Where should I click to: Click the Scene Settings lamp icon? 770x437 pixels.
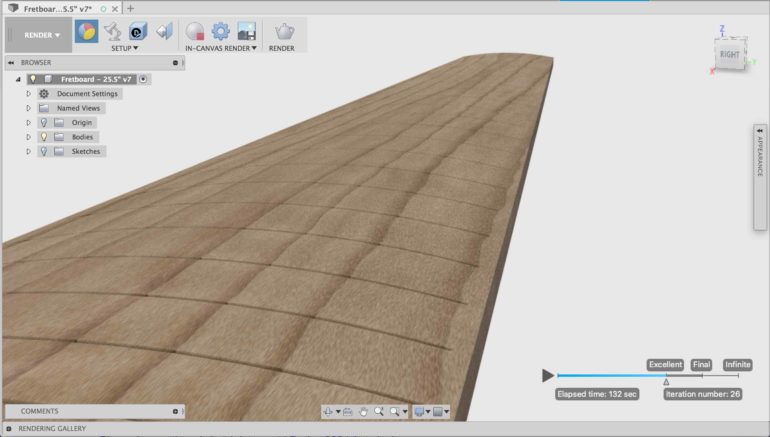click(x=113, y=31)
